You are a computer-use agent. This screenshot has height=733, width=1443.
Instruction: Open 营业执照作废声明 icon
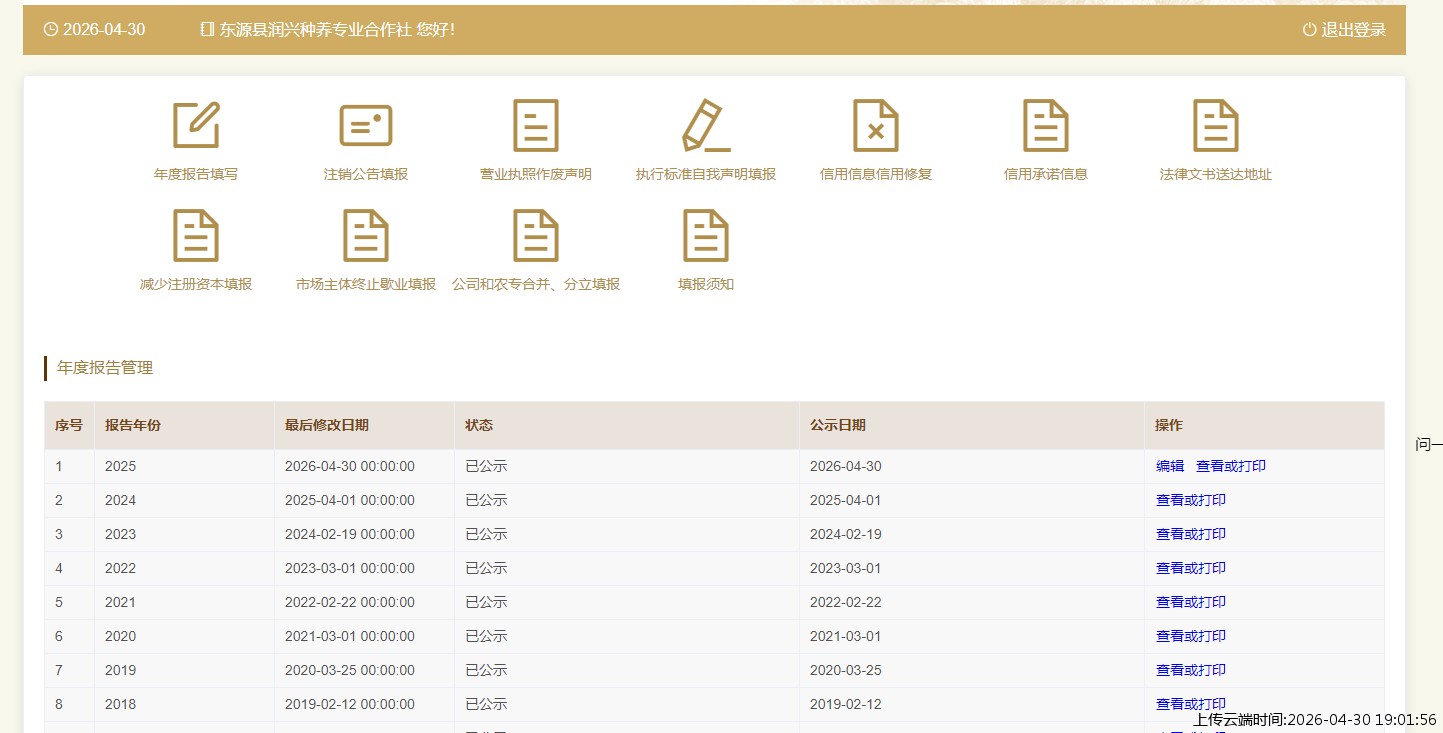pos(536,126)
